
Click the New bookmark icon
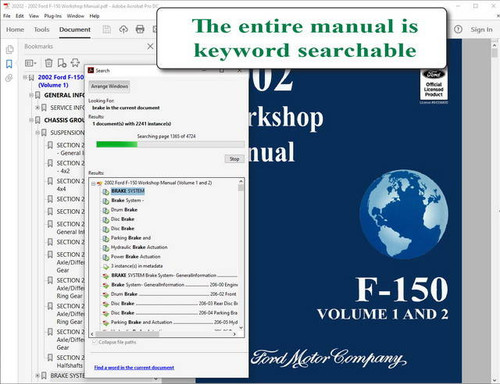(x=62, y=63)
